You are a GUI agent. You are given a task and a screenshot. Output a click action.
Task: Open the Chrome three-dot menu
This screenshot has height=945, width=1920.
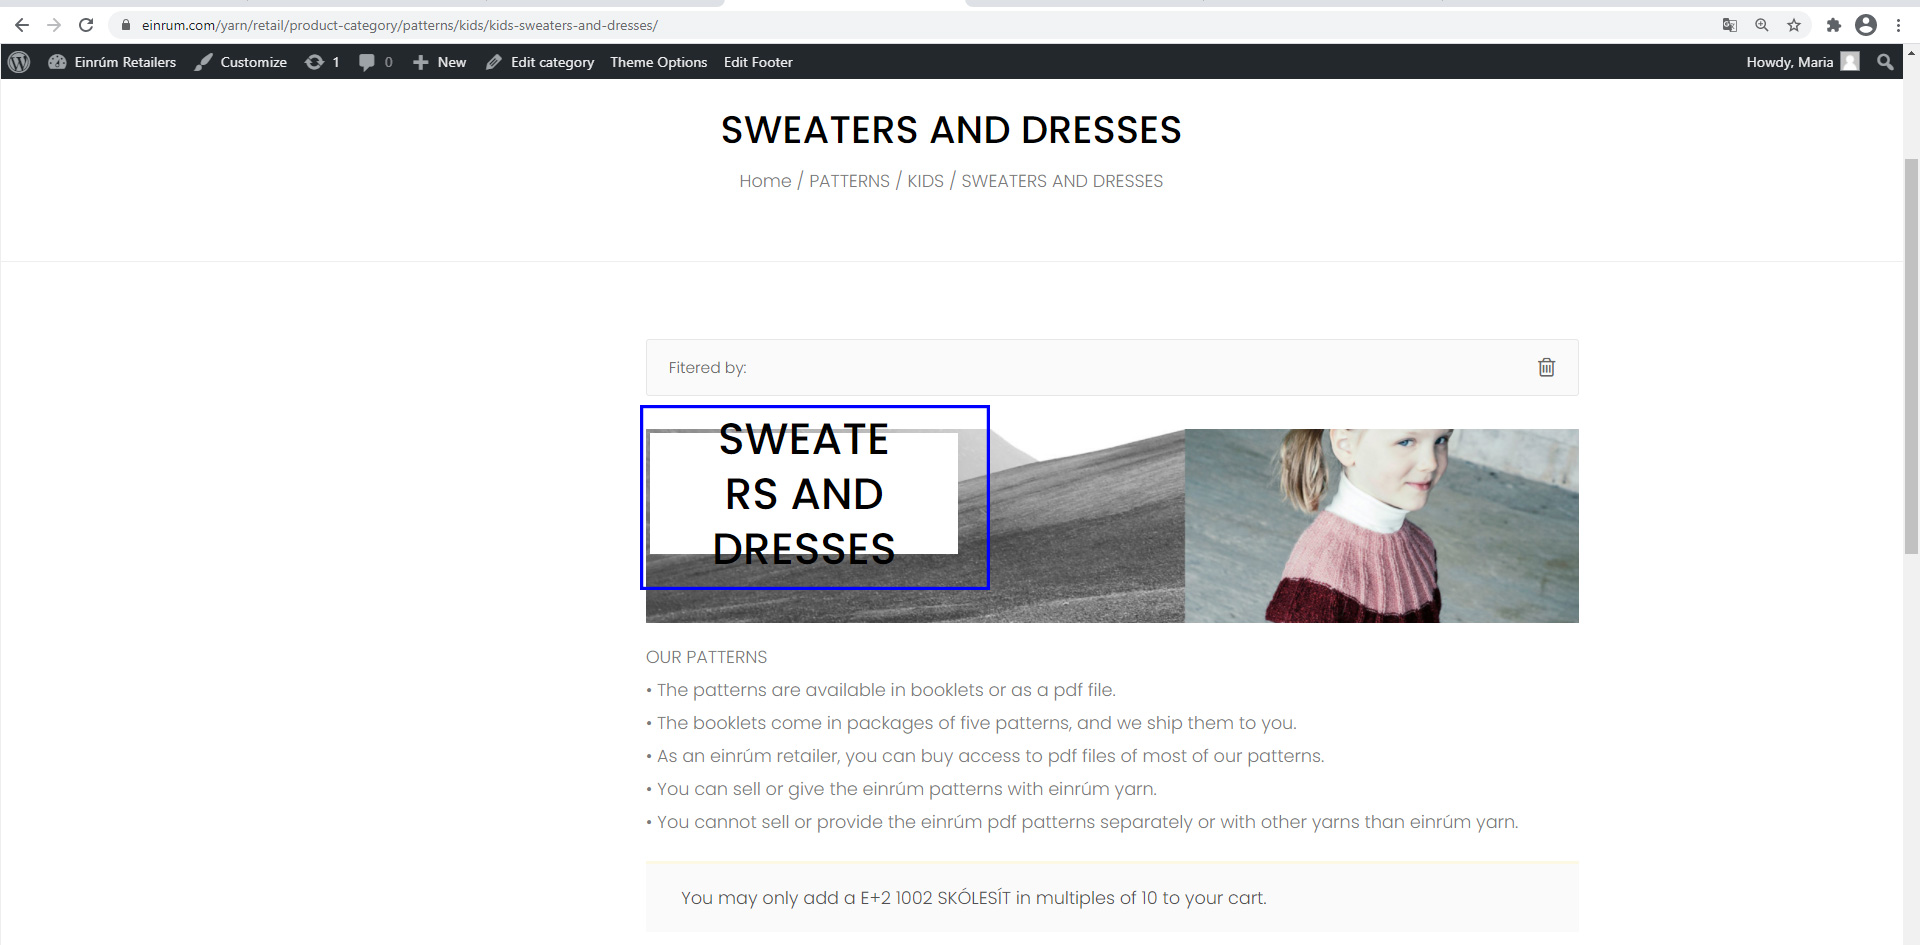(1898, 25)
